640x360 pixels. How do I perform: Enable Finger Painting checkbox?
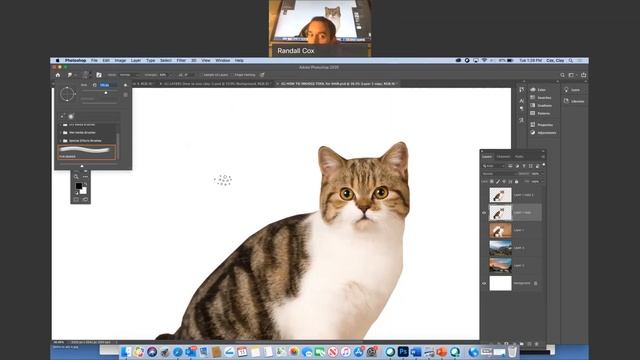point(233,75)
